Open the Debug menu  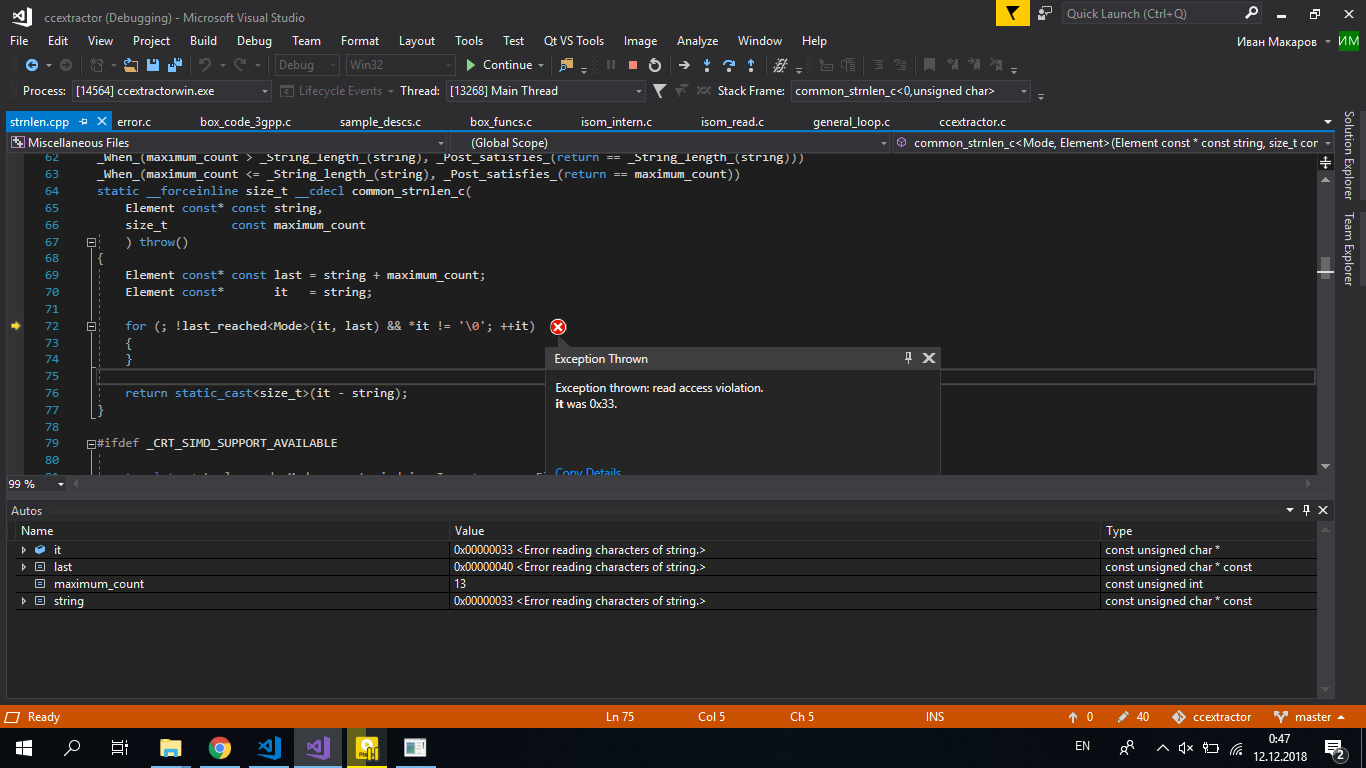pos(254,41)
